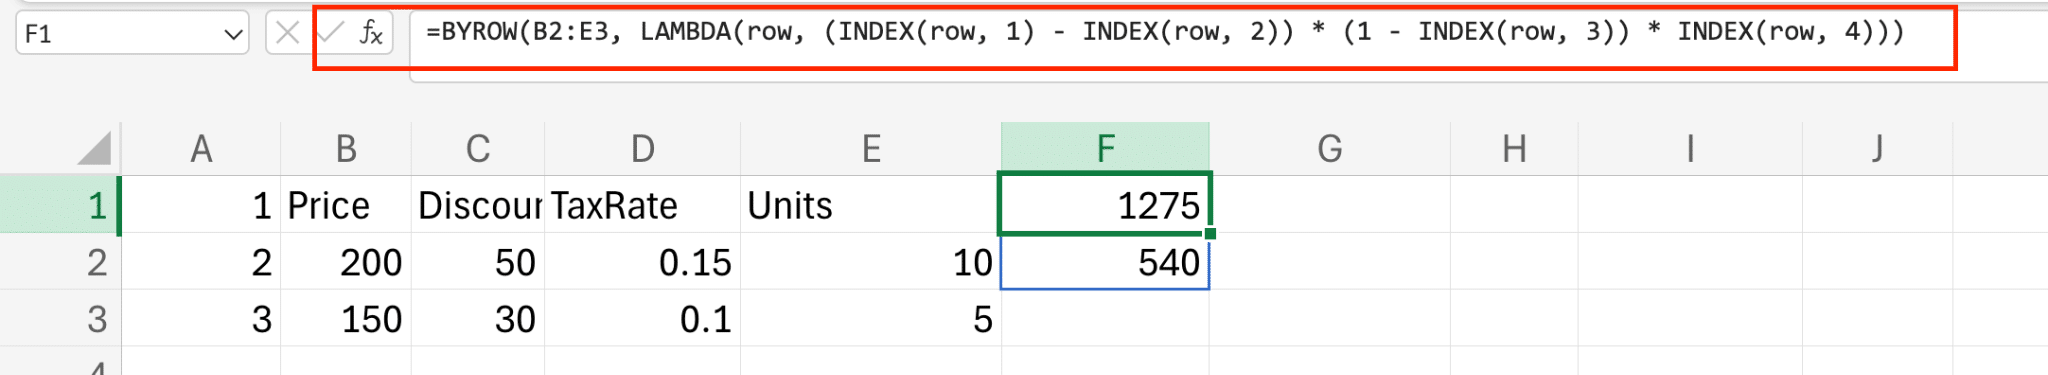The width and height of the screenshot is (2048, 375).
Task: Select cell with units 10
Action: [871, 262]
